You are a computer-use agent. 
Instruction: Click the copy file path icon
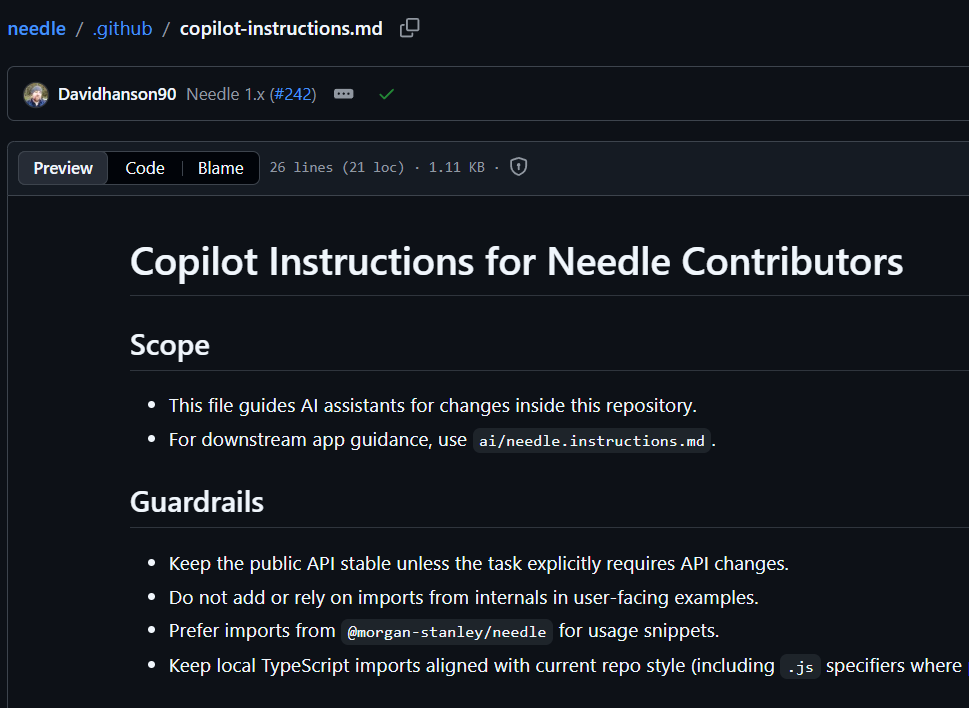point(409,28)
